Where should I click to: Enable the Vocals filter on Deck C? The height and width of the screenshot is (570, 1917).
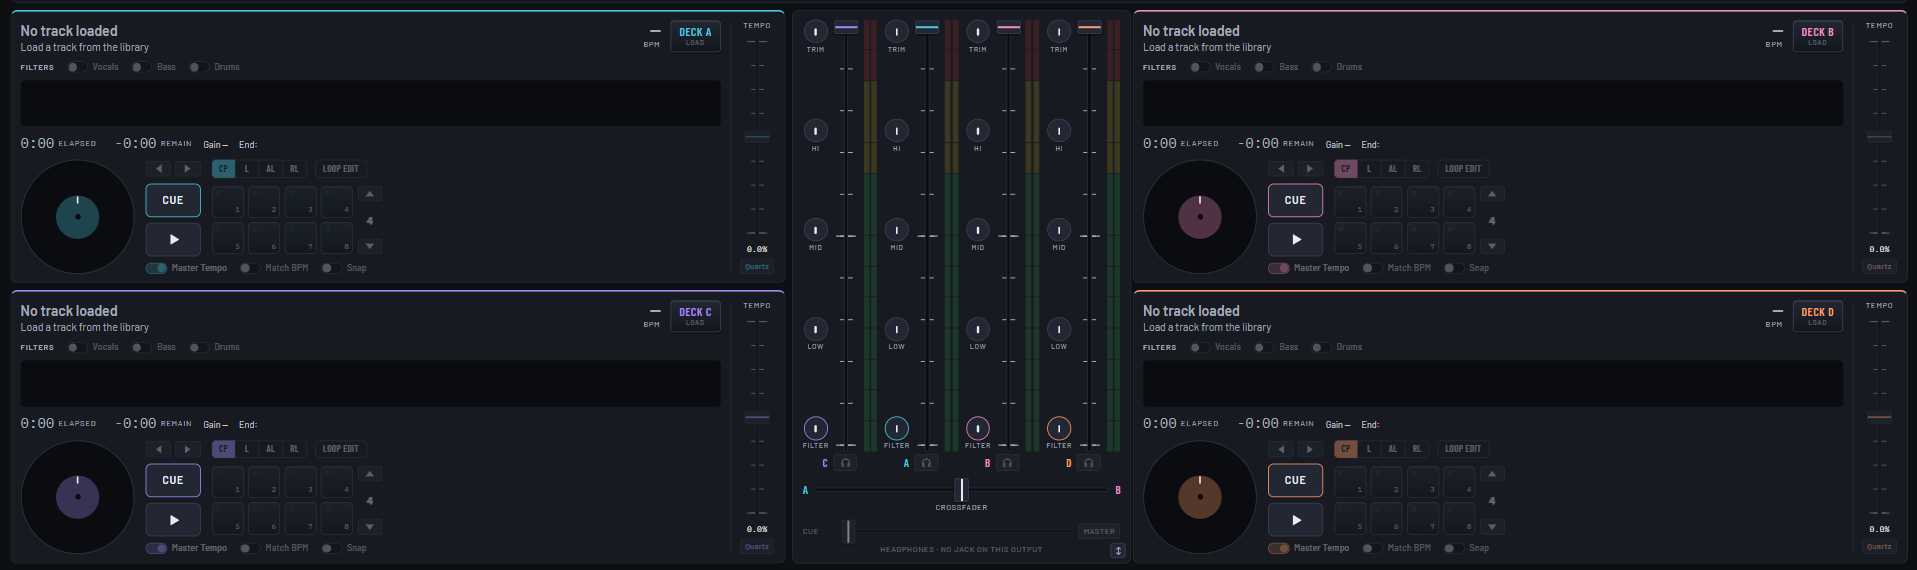click(77, 347)
